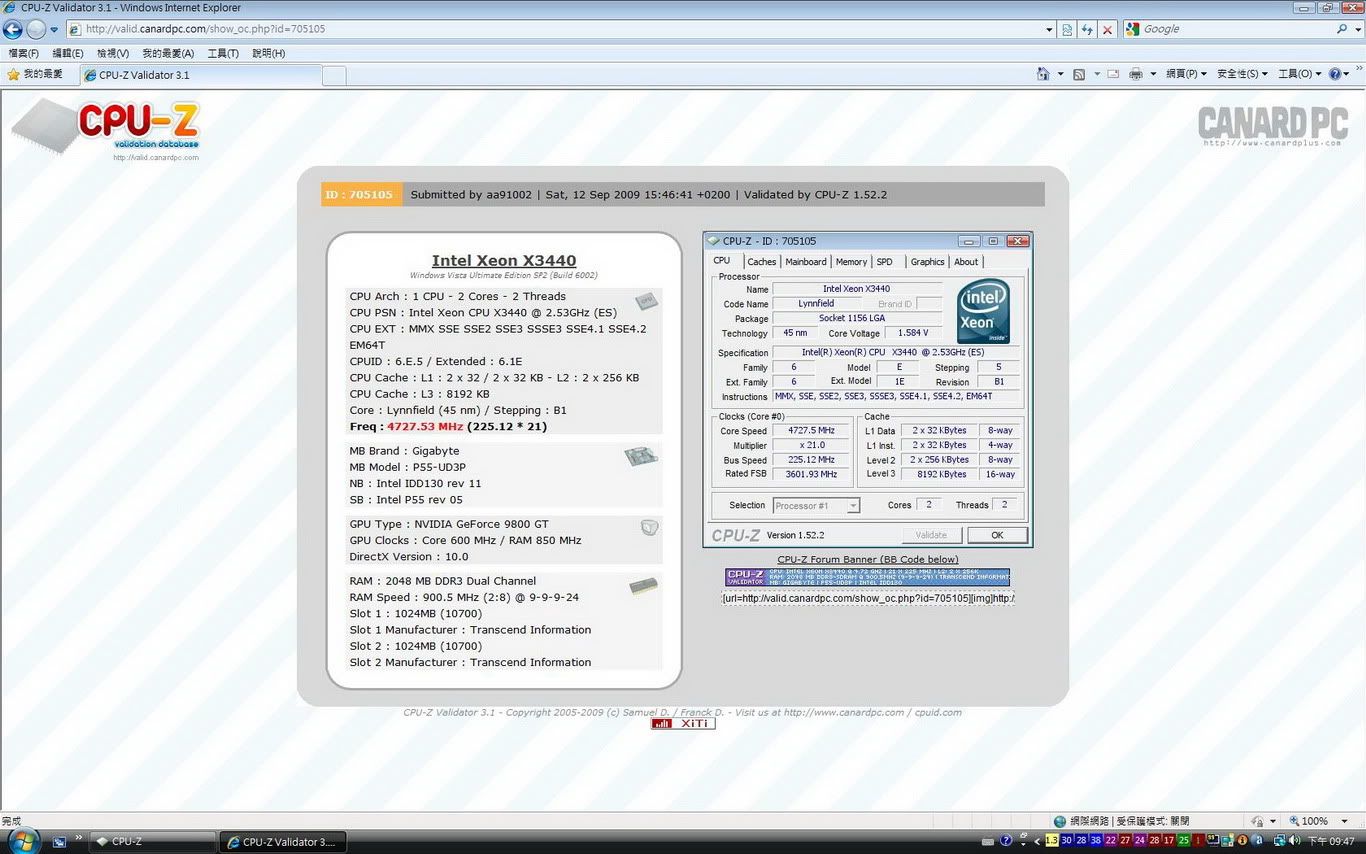1366x854 pixels.
Task: Open the 工具(O) command bar menu
Action: click(x=1300, y=74)
